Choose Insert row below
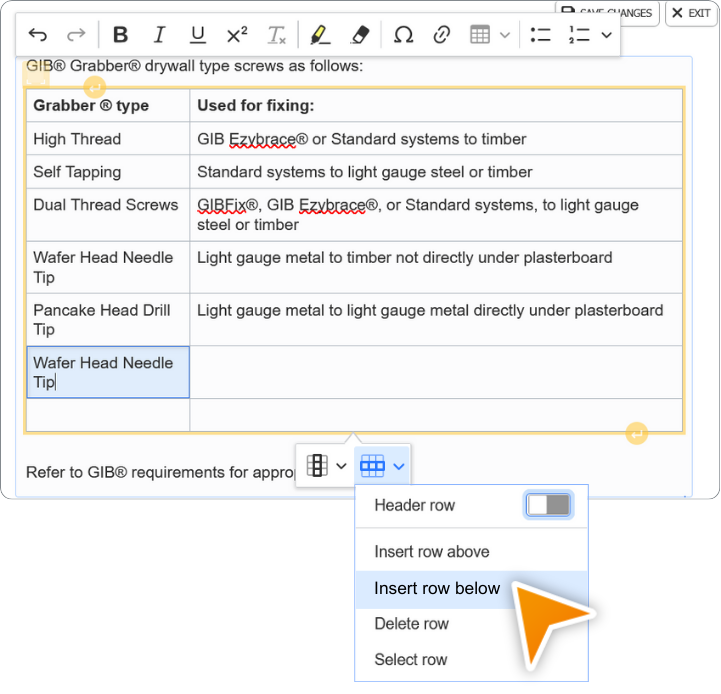Viewport: 721px width, 694px height. tap(471, 589)
